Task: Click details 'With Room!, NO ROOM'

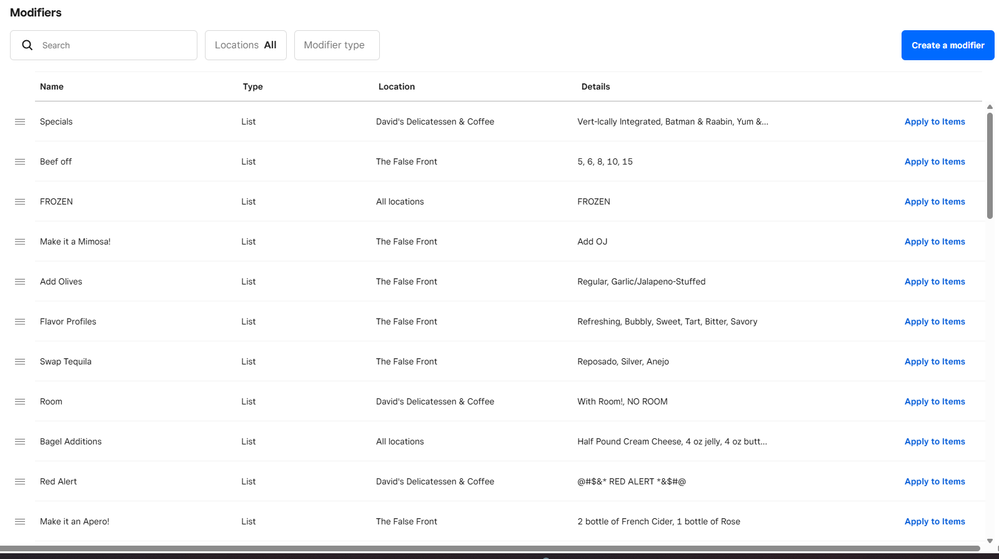Action: (622, 402)
